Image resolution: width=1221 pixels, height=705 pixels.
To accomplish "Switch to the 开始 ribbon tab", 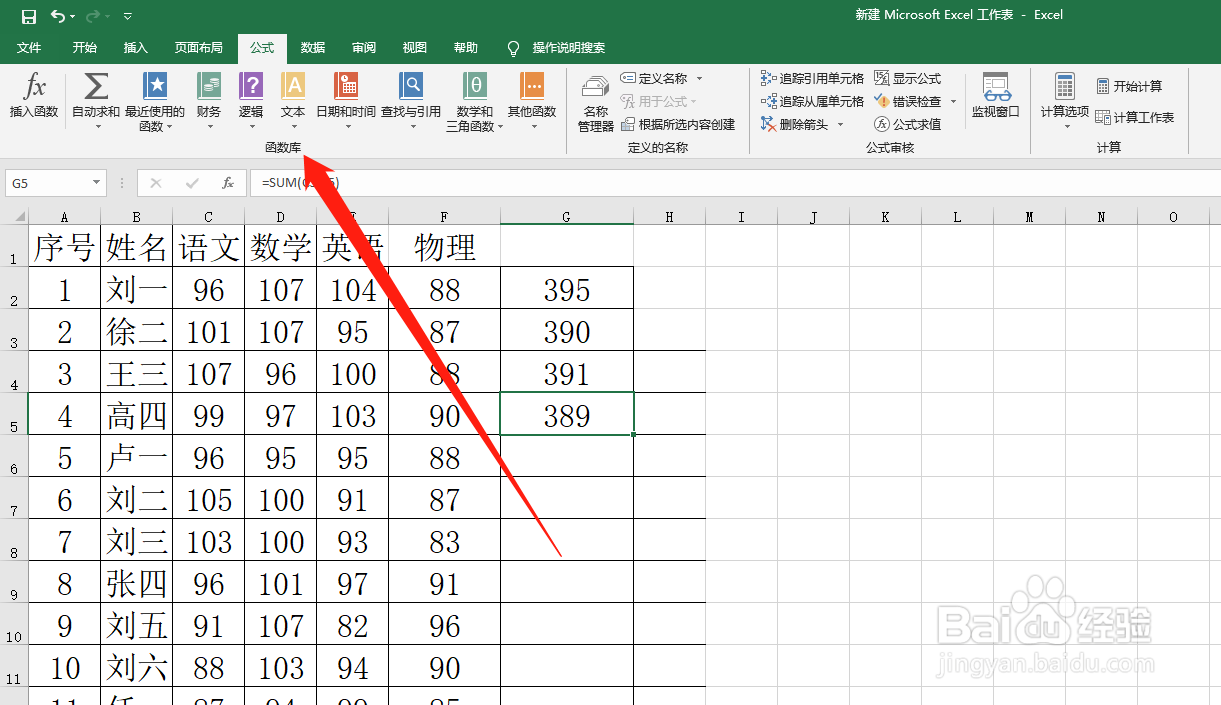I will point(85,48).
